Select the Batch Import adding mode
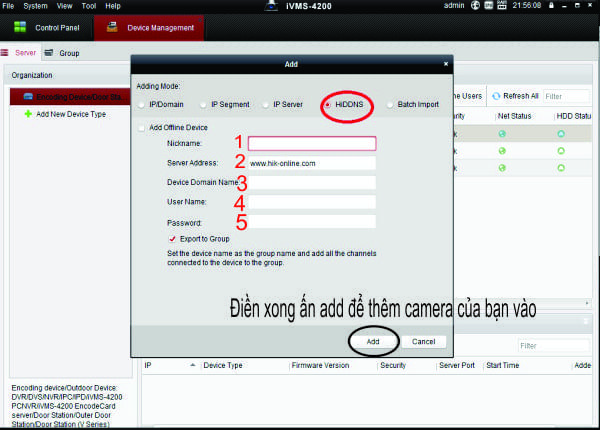This screenshot has height=430, width=600. 390,105
